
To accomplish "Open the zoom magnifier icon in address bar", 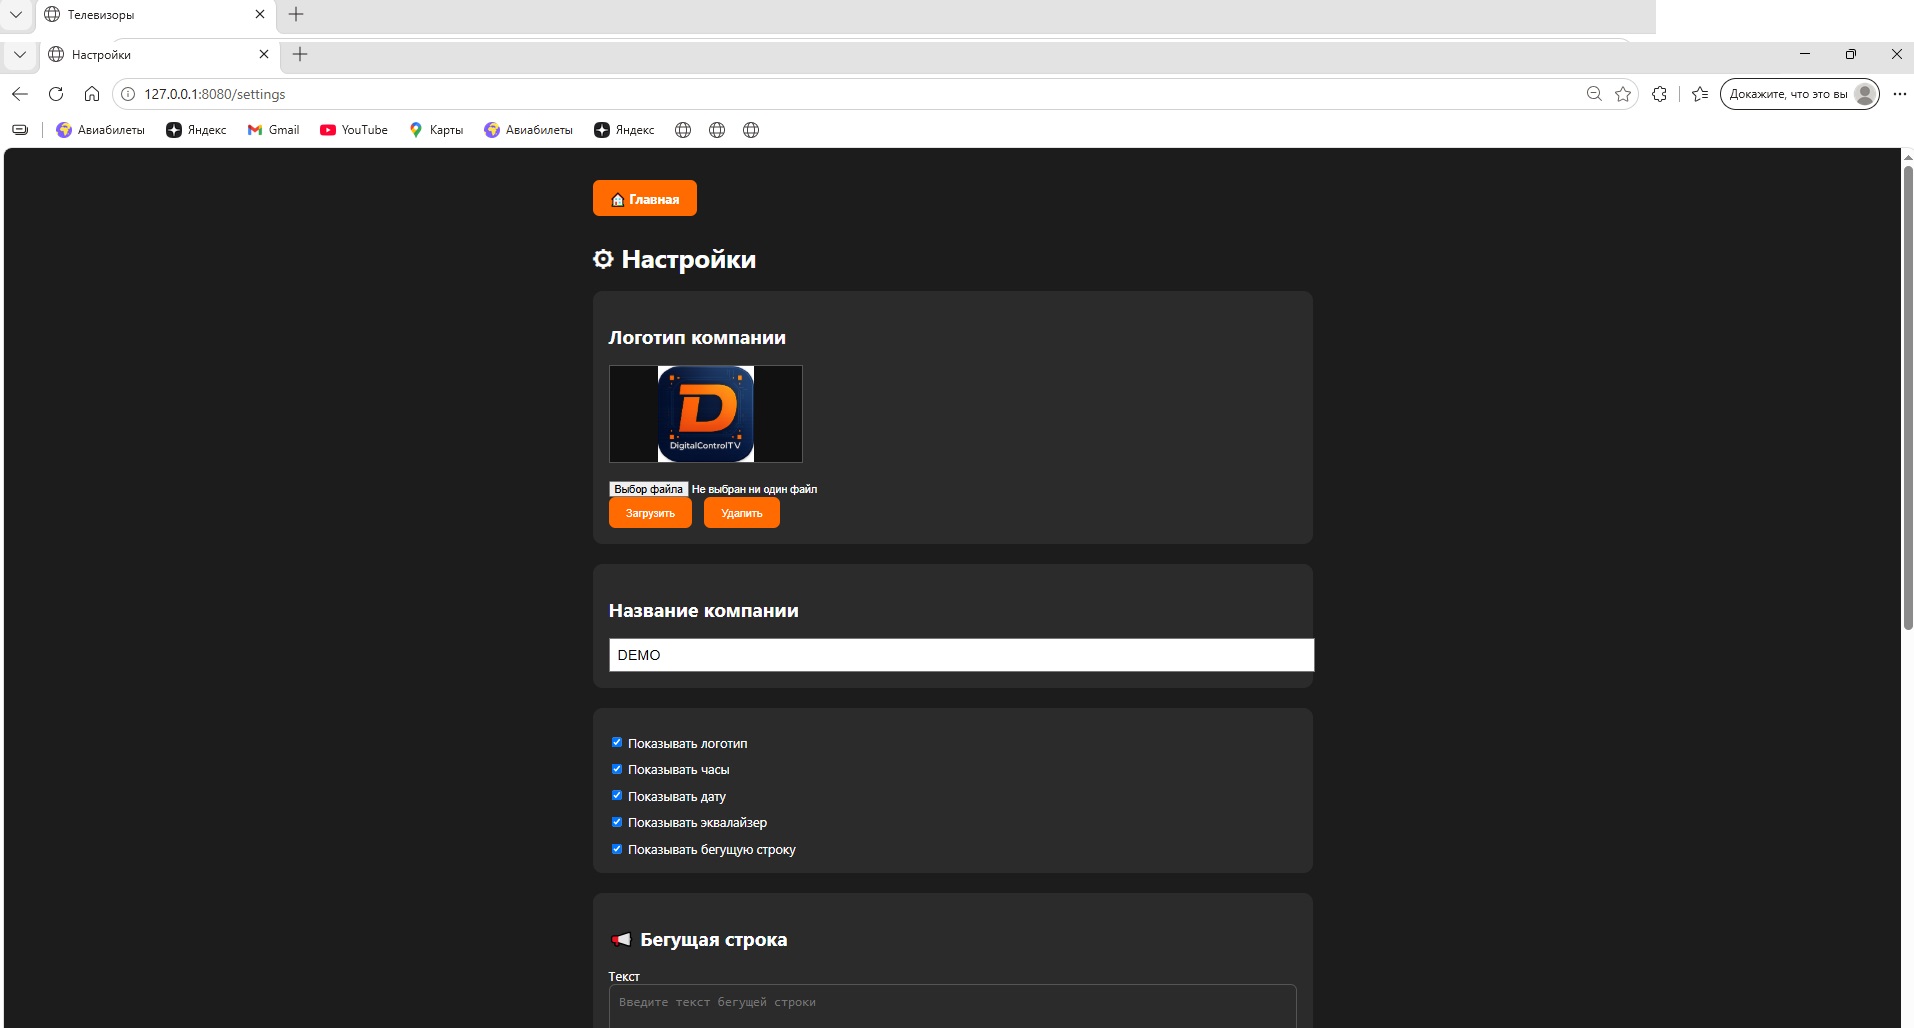I will [x=1594, y=94].
